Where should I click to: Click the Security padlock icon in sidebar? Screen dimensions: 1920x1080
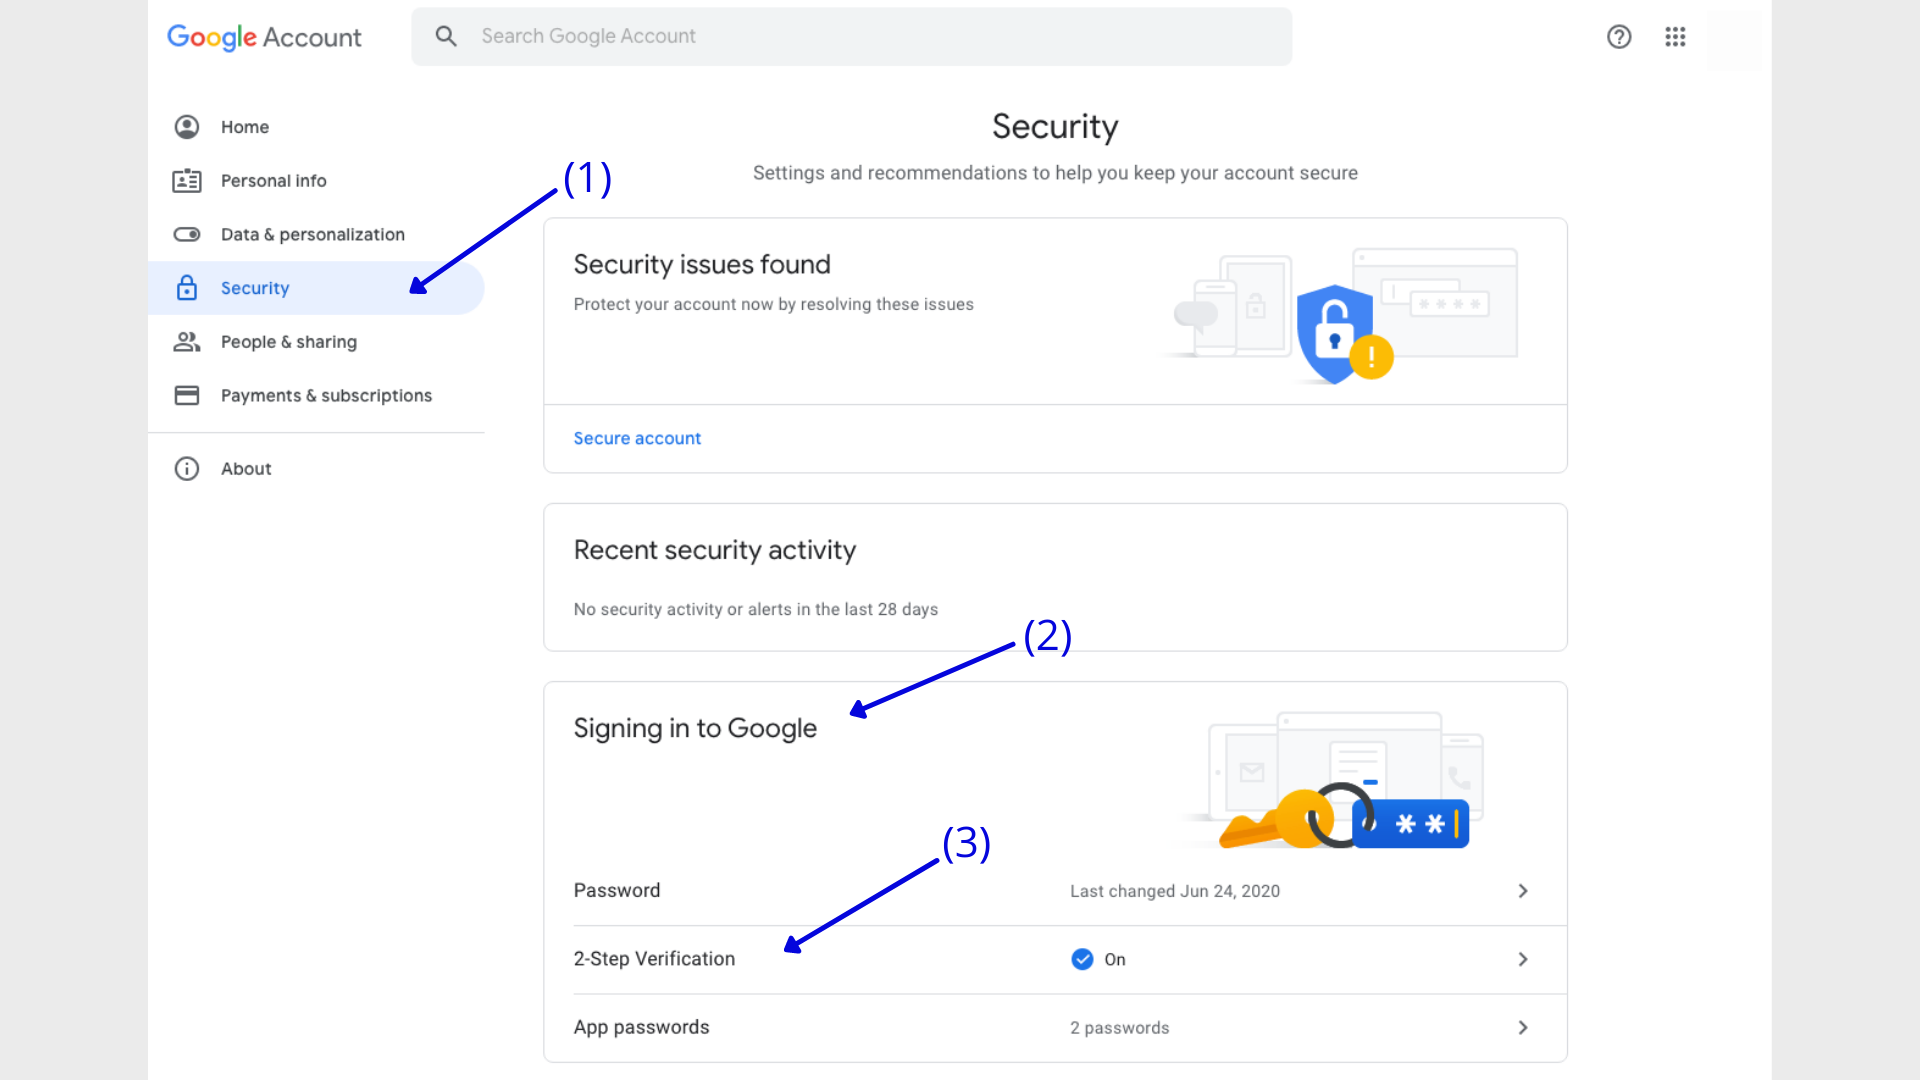point(187,288)
